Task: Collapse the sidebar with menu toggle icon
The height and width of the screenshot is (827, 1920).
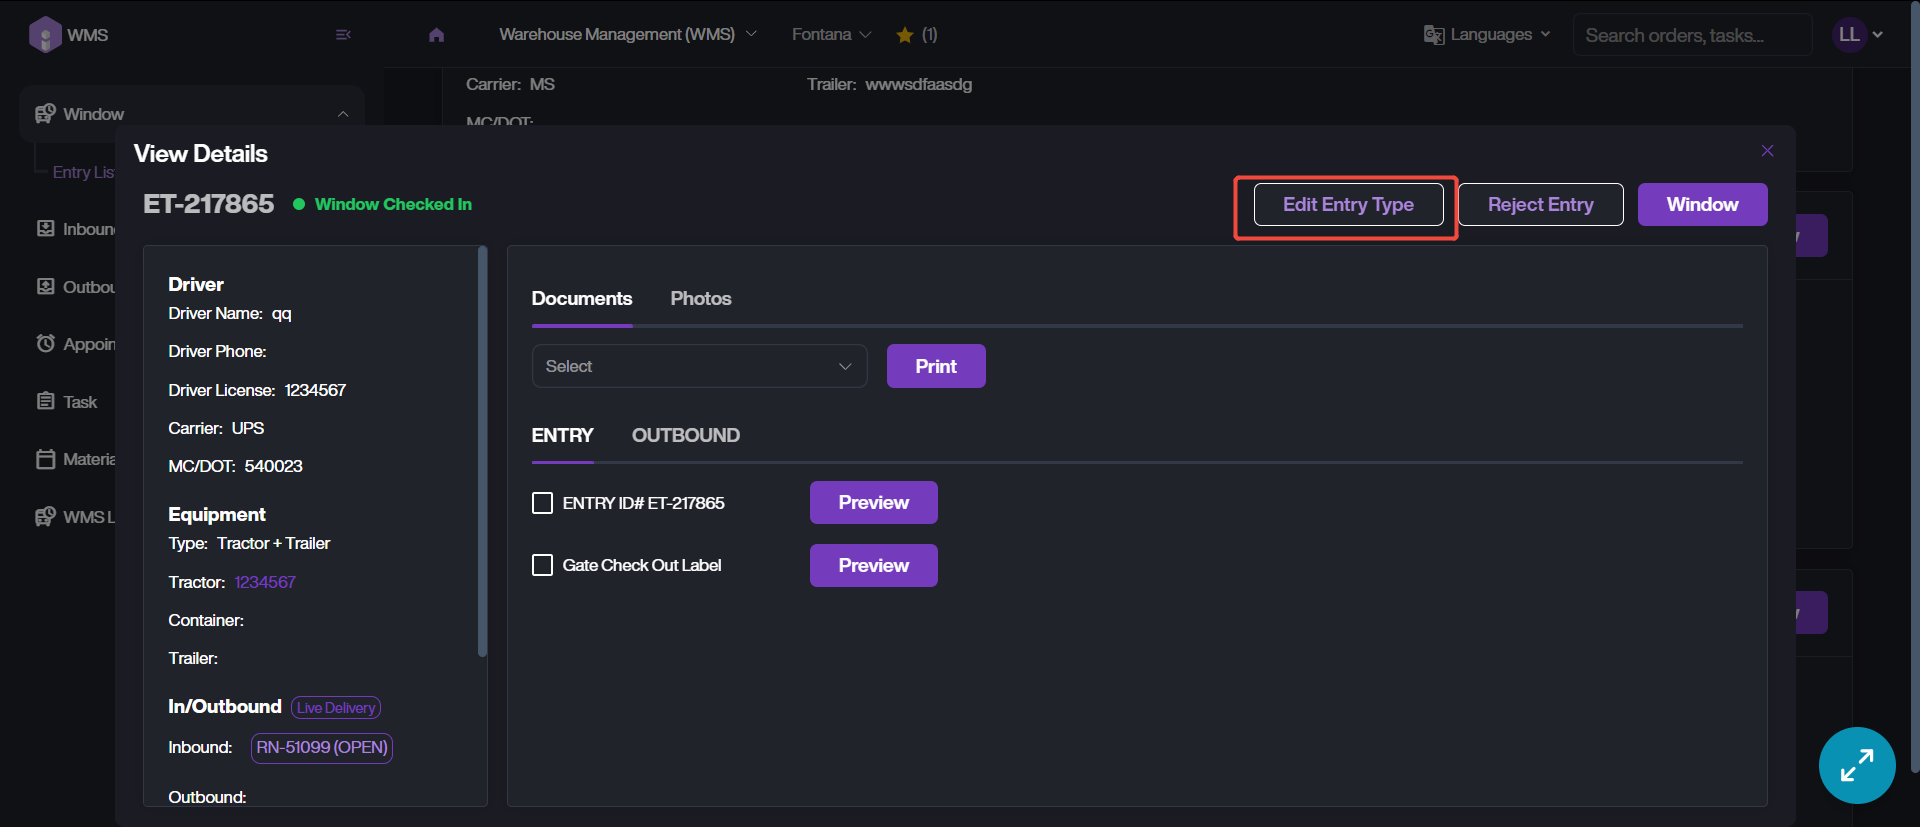Action: (x=343, y=35)
